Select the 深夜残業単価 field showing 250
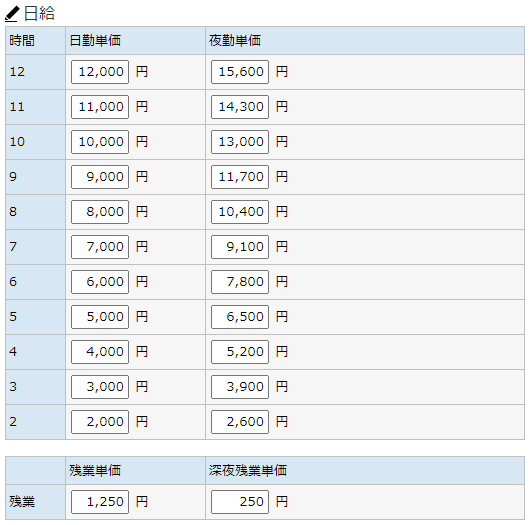The image size is (531, 525). tap(240, 502)
